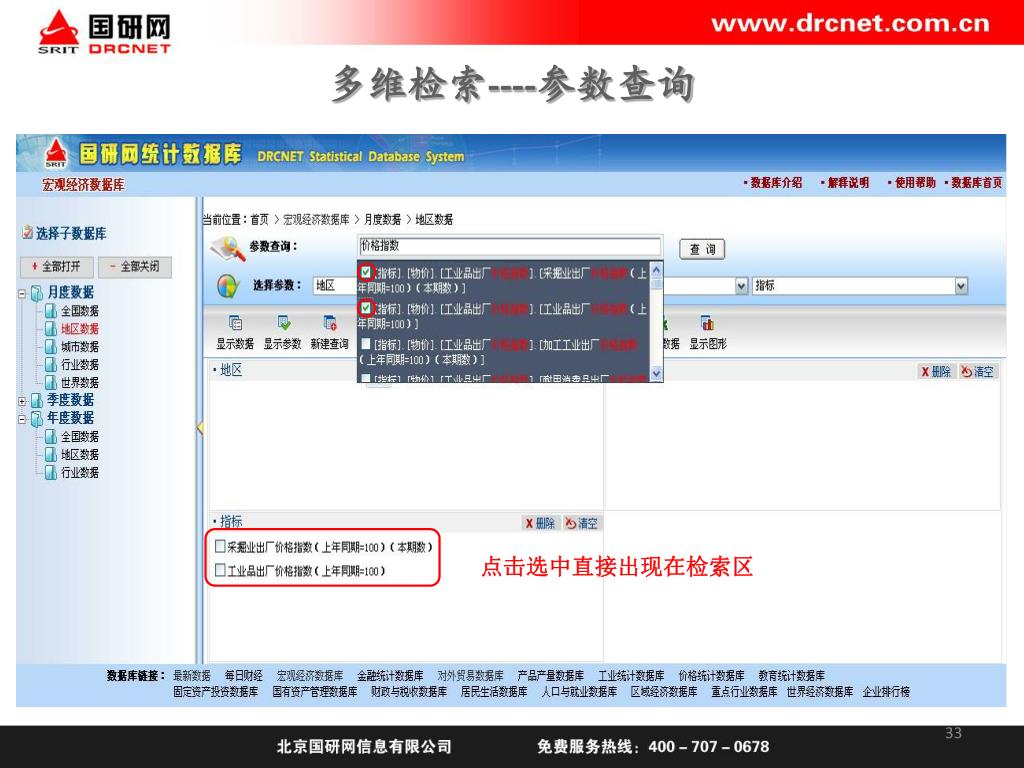Click 宏观经济数据库 in the breadcrumb
This screenshot has width=1024, height=768.
point(316,219)
